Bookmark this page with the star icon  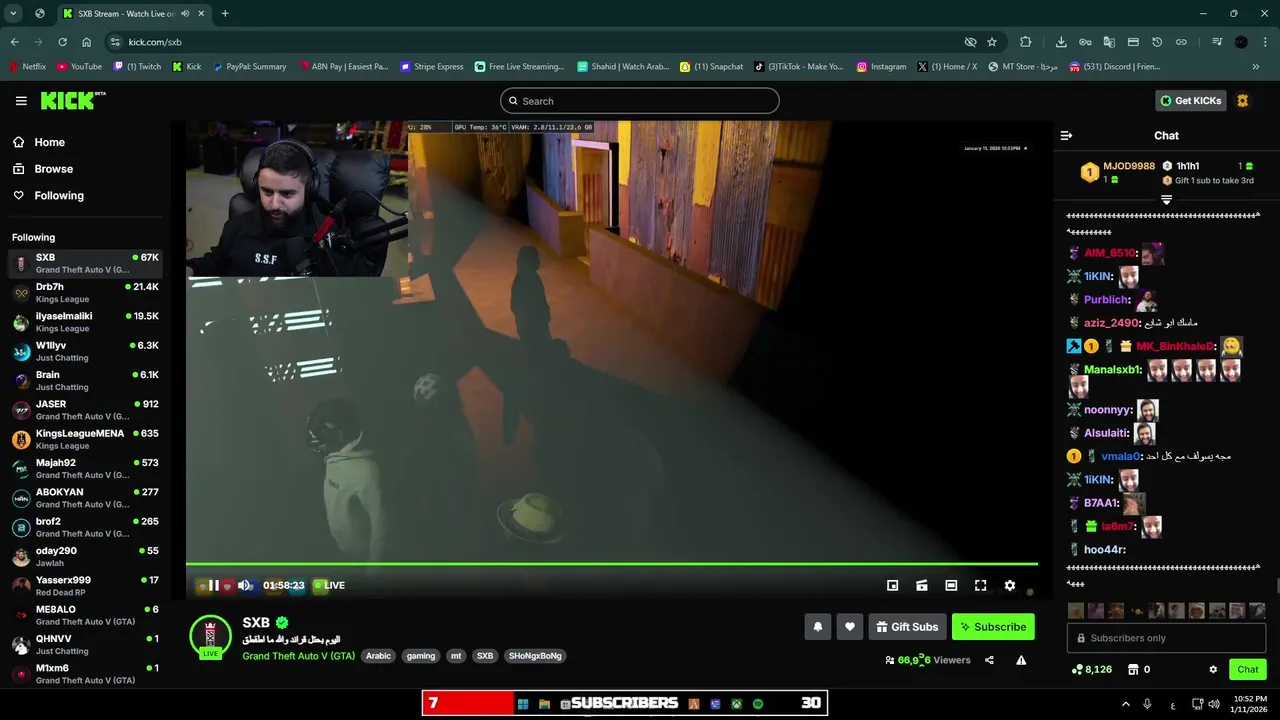tap(992, 42)
